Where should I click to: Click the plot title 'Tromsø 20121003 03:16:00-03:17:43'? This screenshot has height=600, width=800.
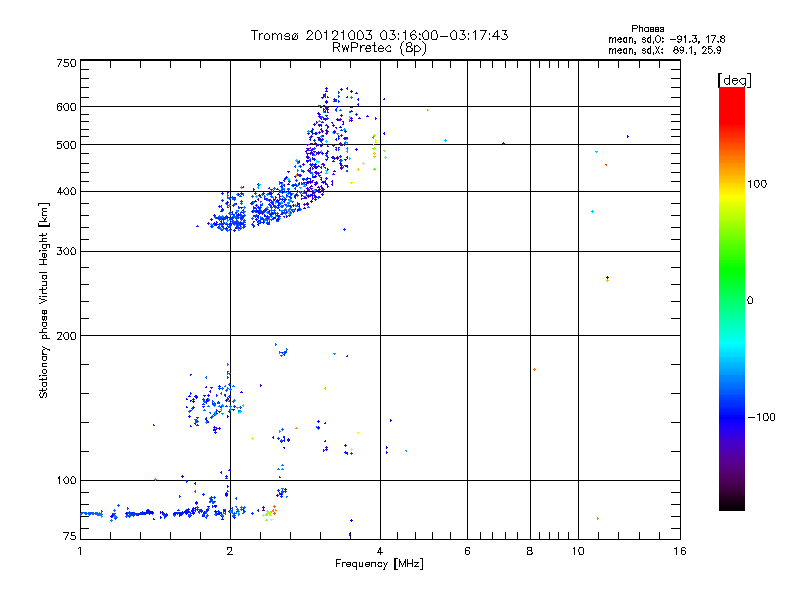point(379,35)
